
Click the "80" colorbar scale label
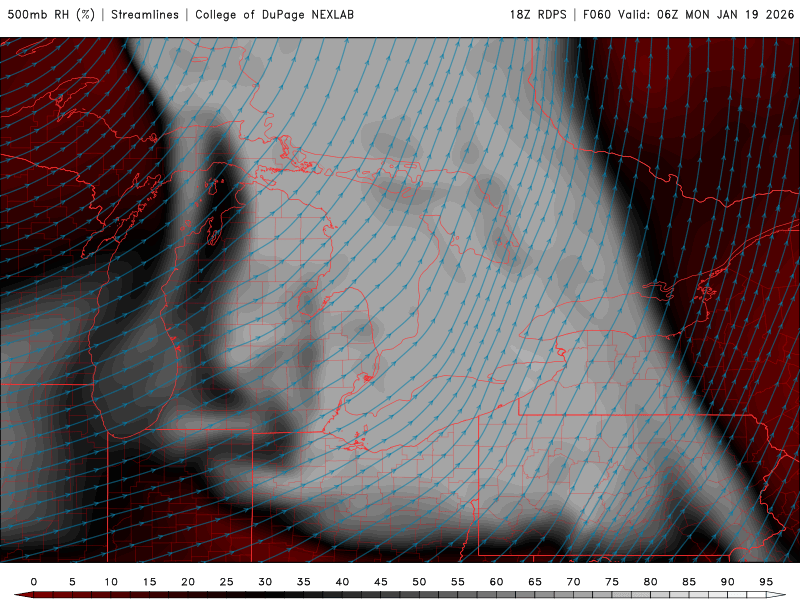651,582
